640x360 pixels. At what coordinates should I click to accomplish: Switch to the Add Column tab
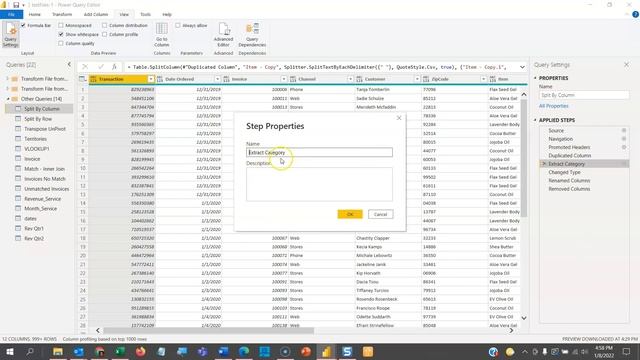(96, 14)
